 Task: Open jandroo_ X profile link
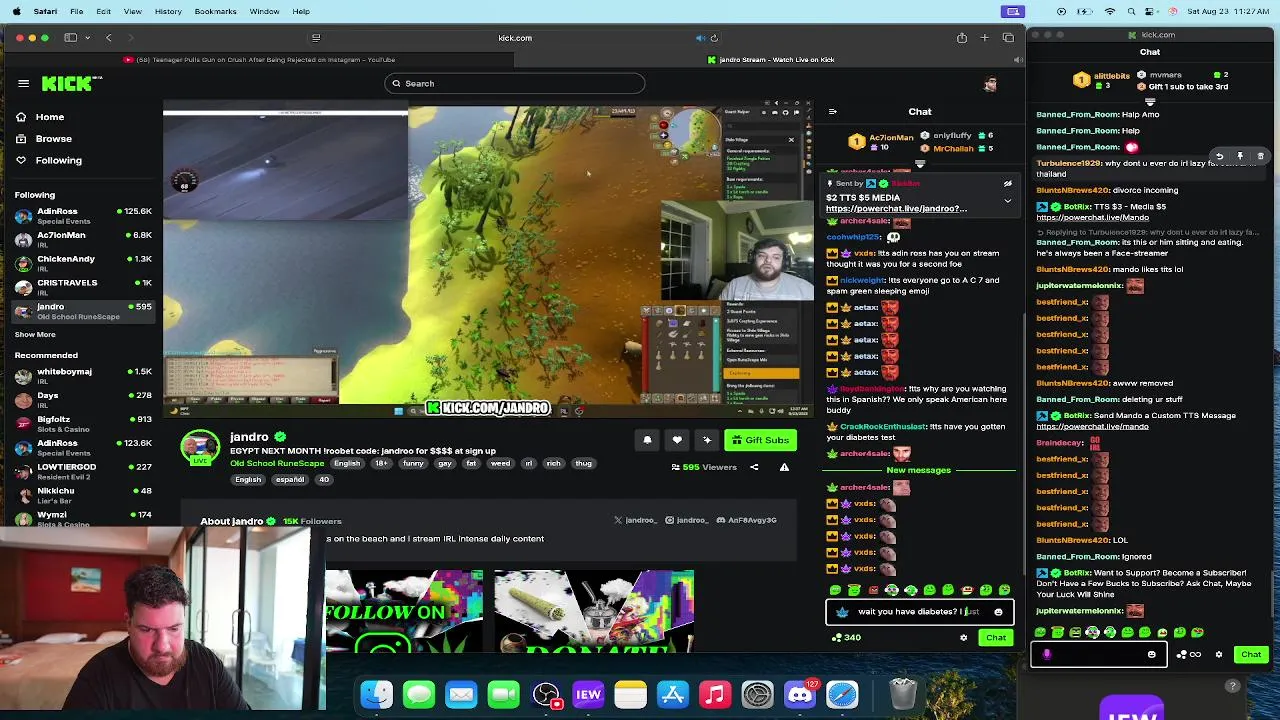click(636, 521)
